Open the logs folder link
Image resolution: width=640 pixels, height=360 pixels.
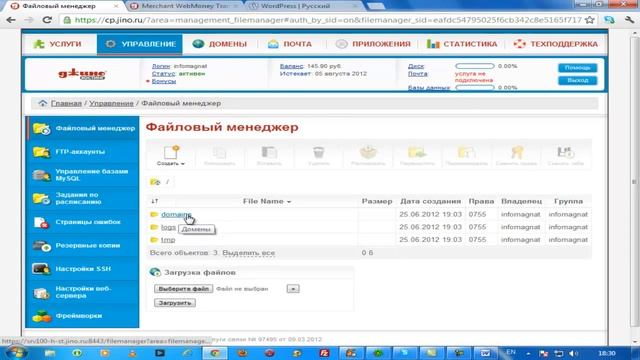[168, 227]
